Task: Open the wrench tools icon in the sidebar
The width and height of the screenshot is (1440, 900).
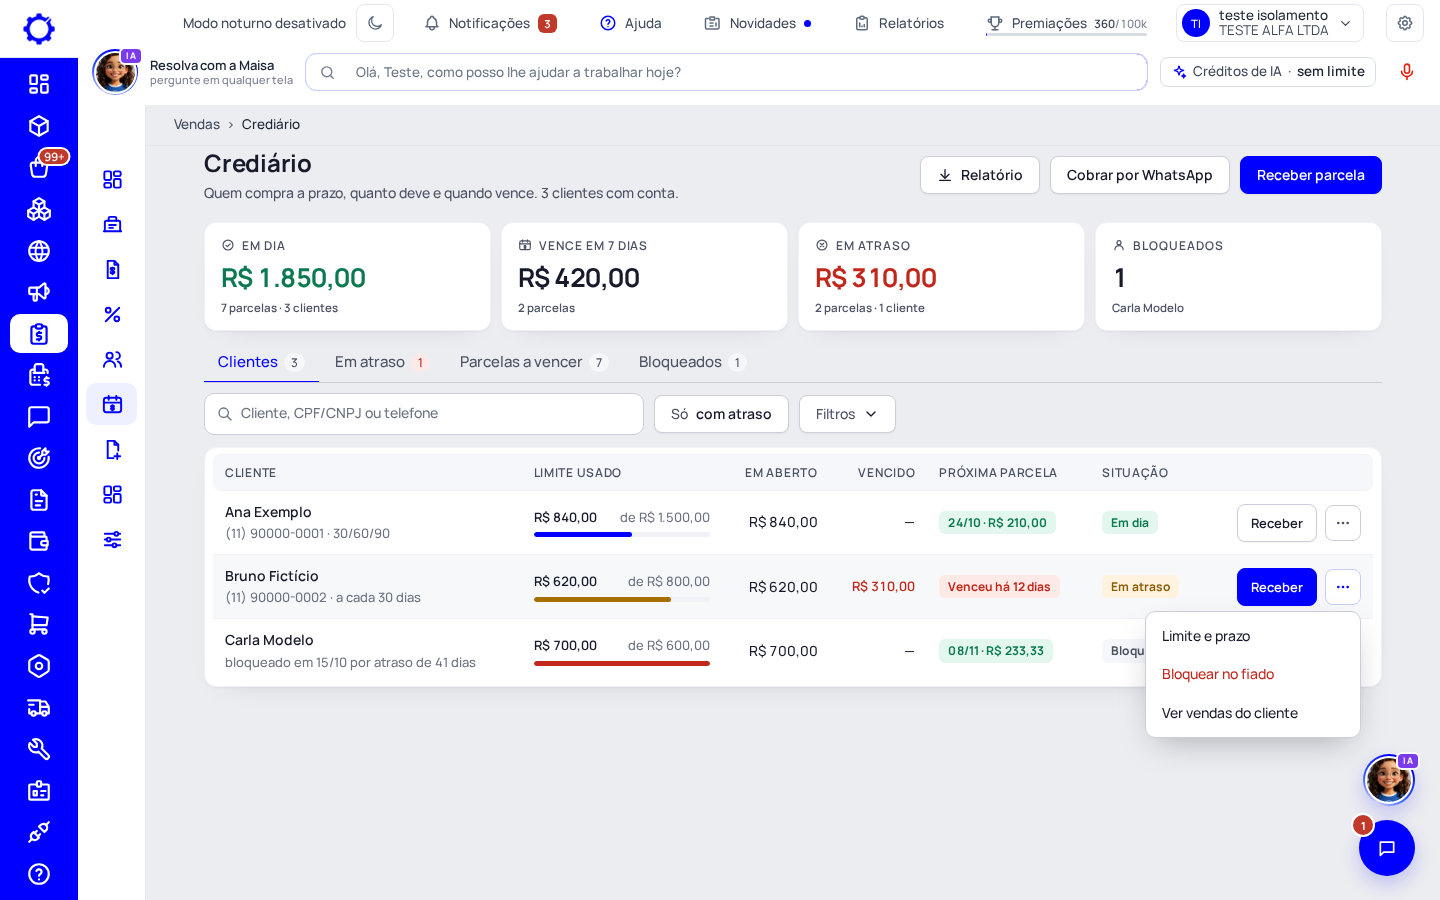Action: pos(39,749)
